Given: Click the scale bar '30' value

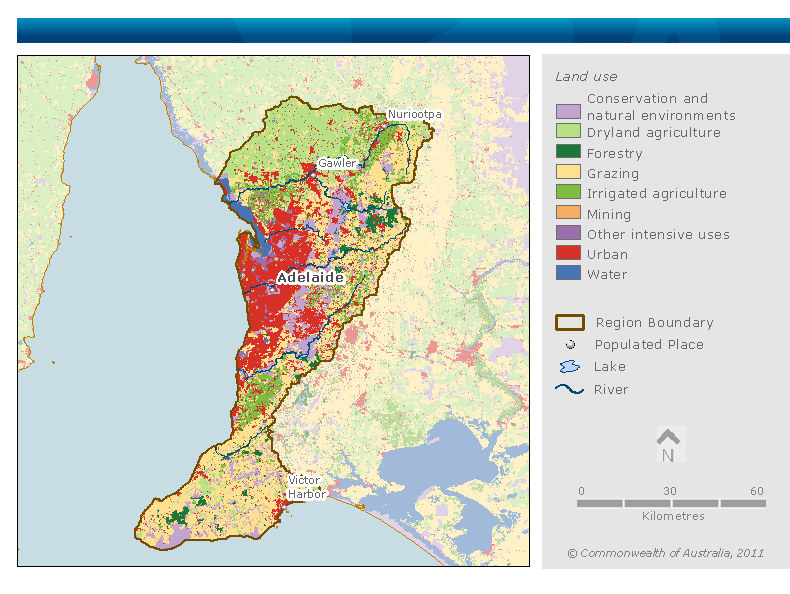Looking at the screenshot, I should (x=670, y=491).
